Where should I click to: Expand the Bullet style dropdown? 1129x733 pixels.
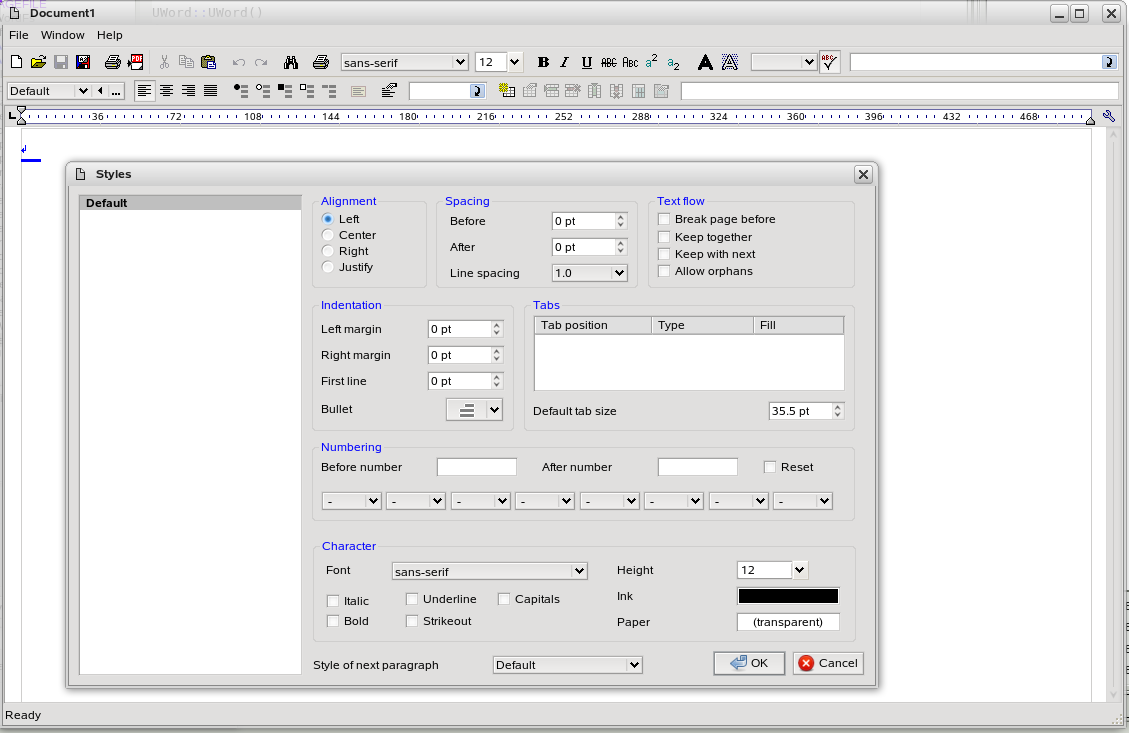pyautogui.click(x=493, y=409)
